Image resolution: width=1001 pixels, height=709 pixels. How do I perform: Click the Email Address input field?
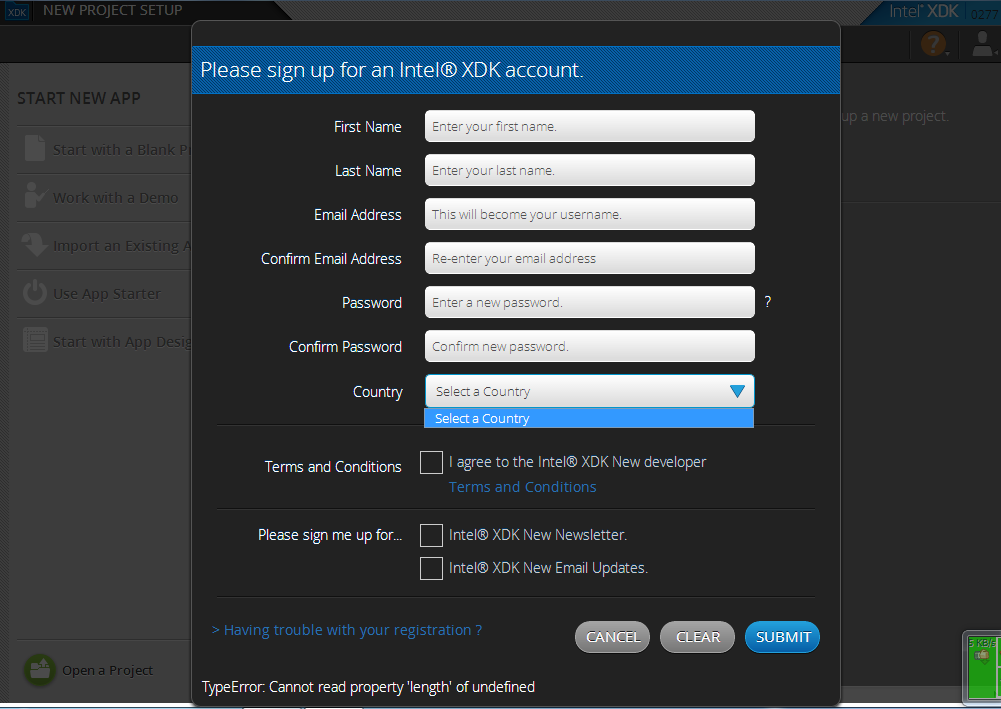(590, 214)
